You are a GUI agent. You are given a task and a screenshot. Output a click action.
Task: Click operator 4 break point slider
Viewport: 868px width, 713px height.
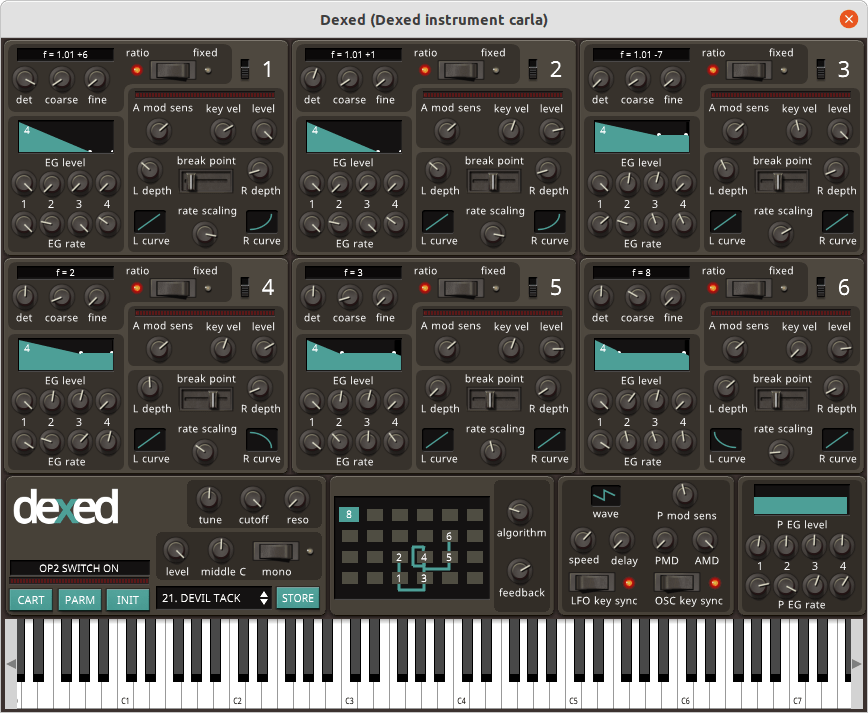(206, 399)
